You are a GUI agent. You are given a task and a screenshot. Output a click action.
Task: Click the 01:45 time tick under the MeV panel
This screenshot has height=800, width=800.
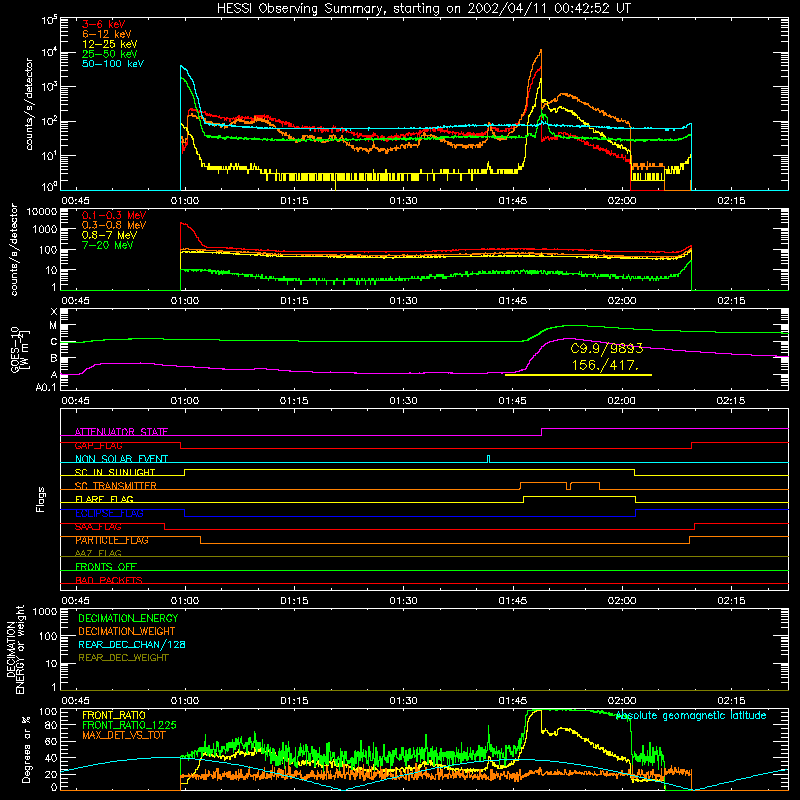coord(512,301)
